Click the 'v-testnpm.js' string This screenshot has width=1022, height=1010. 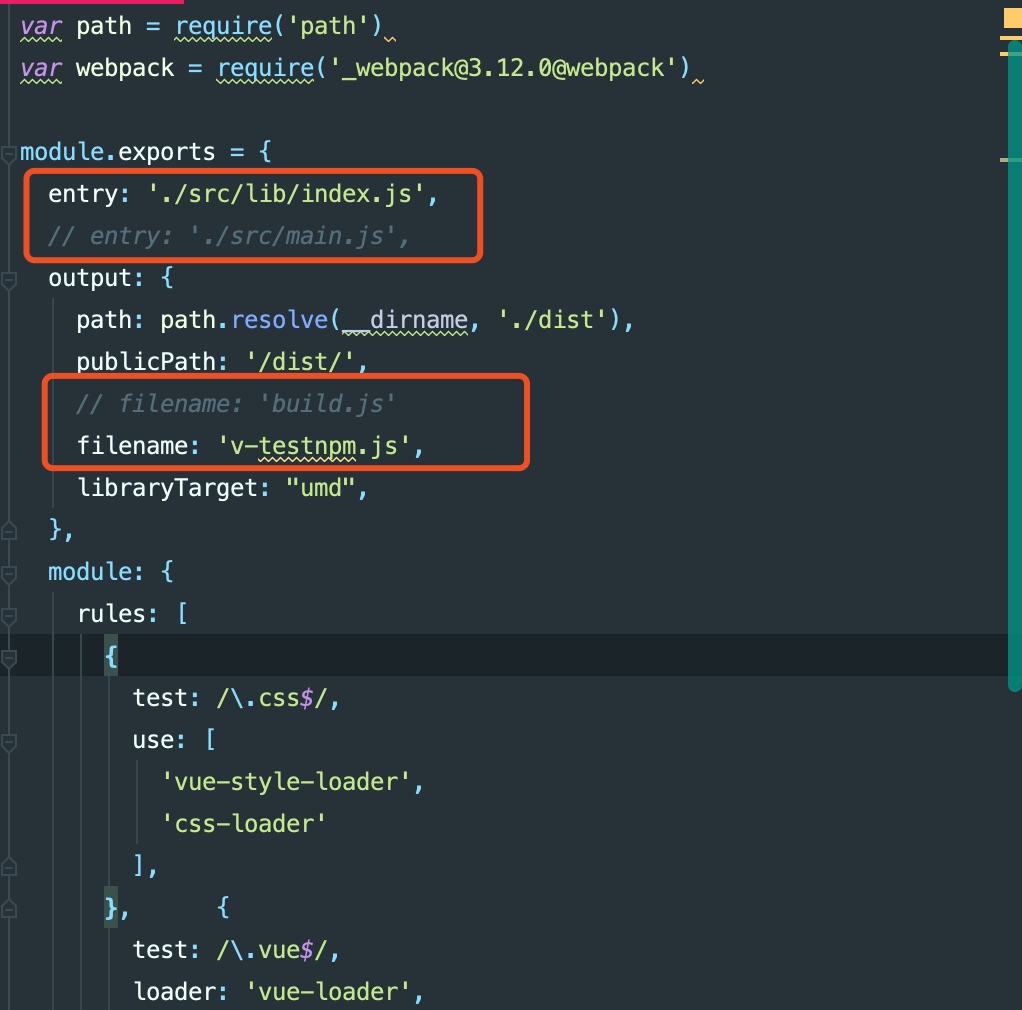(x=314, y=446)
